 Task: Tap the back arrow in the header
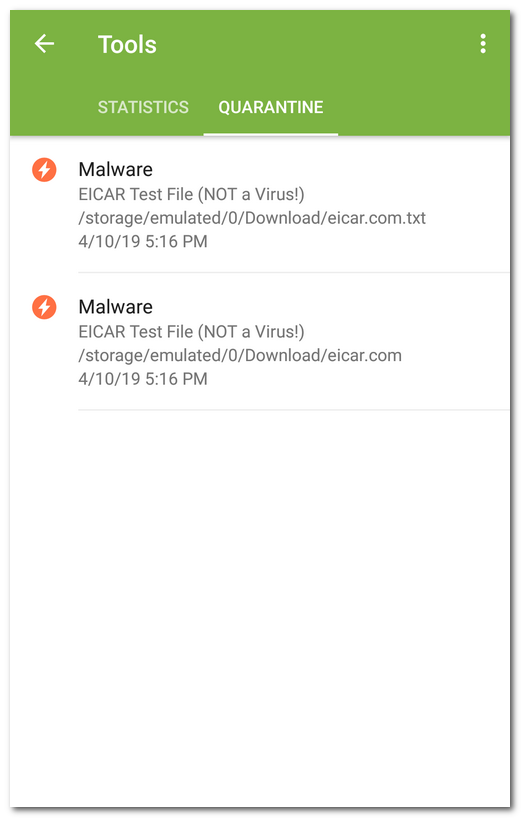point(44,44)
